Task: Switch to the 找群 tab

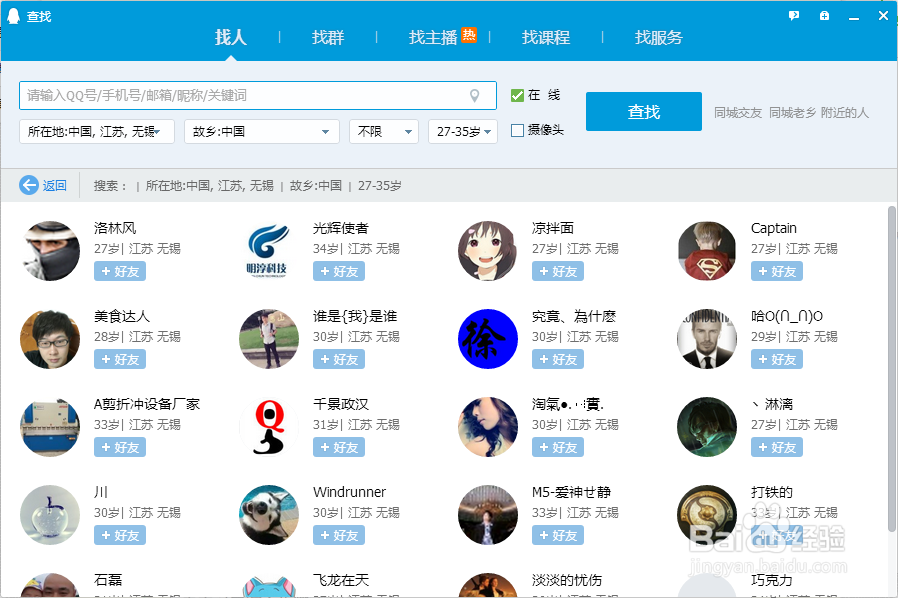Action: point(328,37)
